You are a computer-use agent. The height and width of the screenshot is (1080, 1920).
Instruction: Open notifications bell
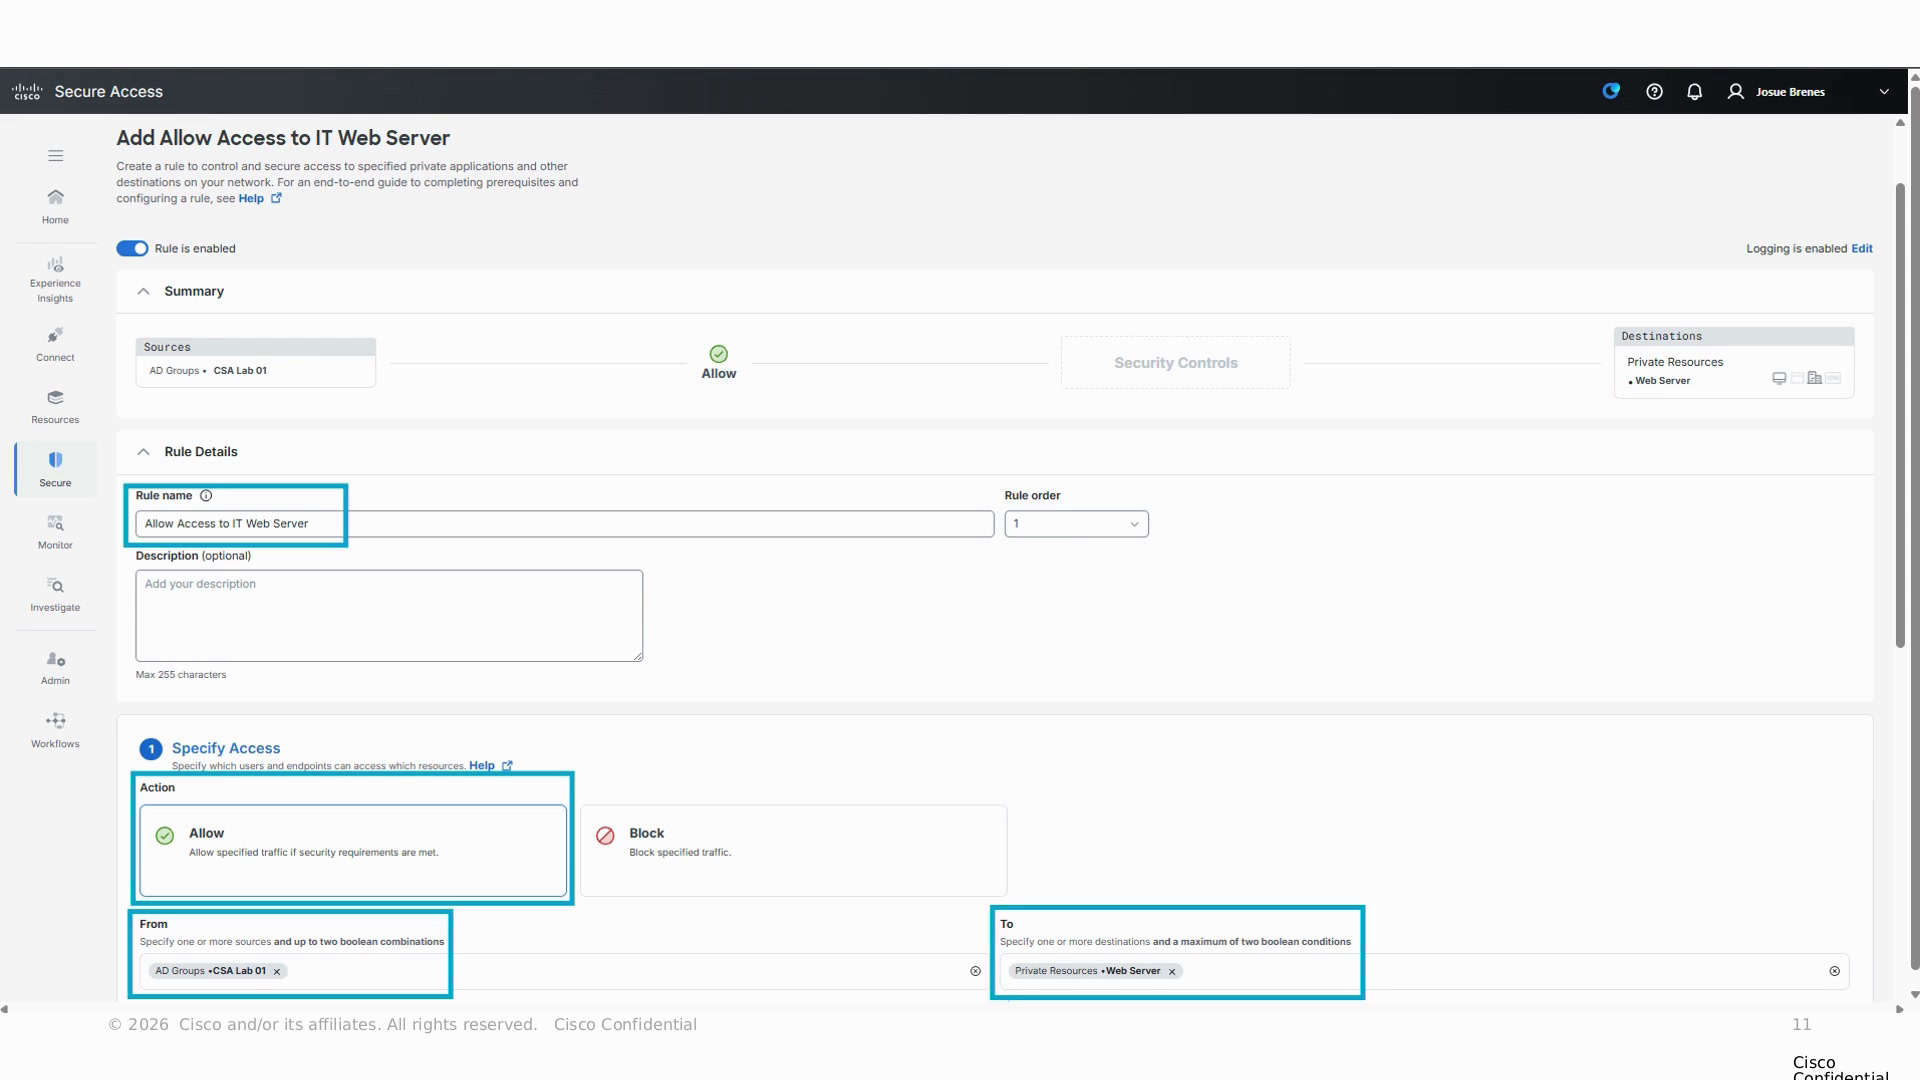(1694, 92)
